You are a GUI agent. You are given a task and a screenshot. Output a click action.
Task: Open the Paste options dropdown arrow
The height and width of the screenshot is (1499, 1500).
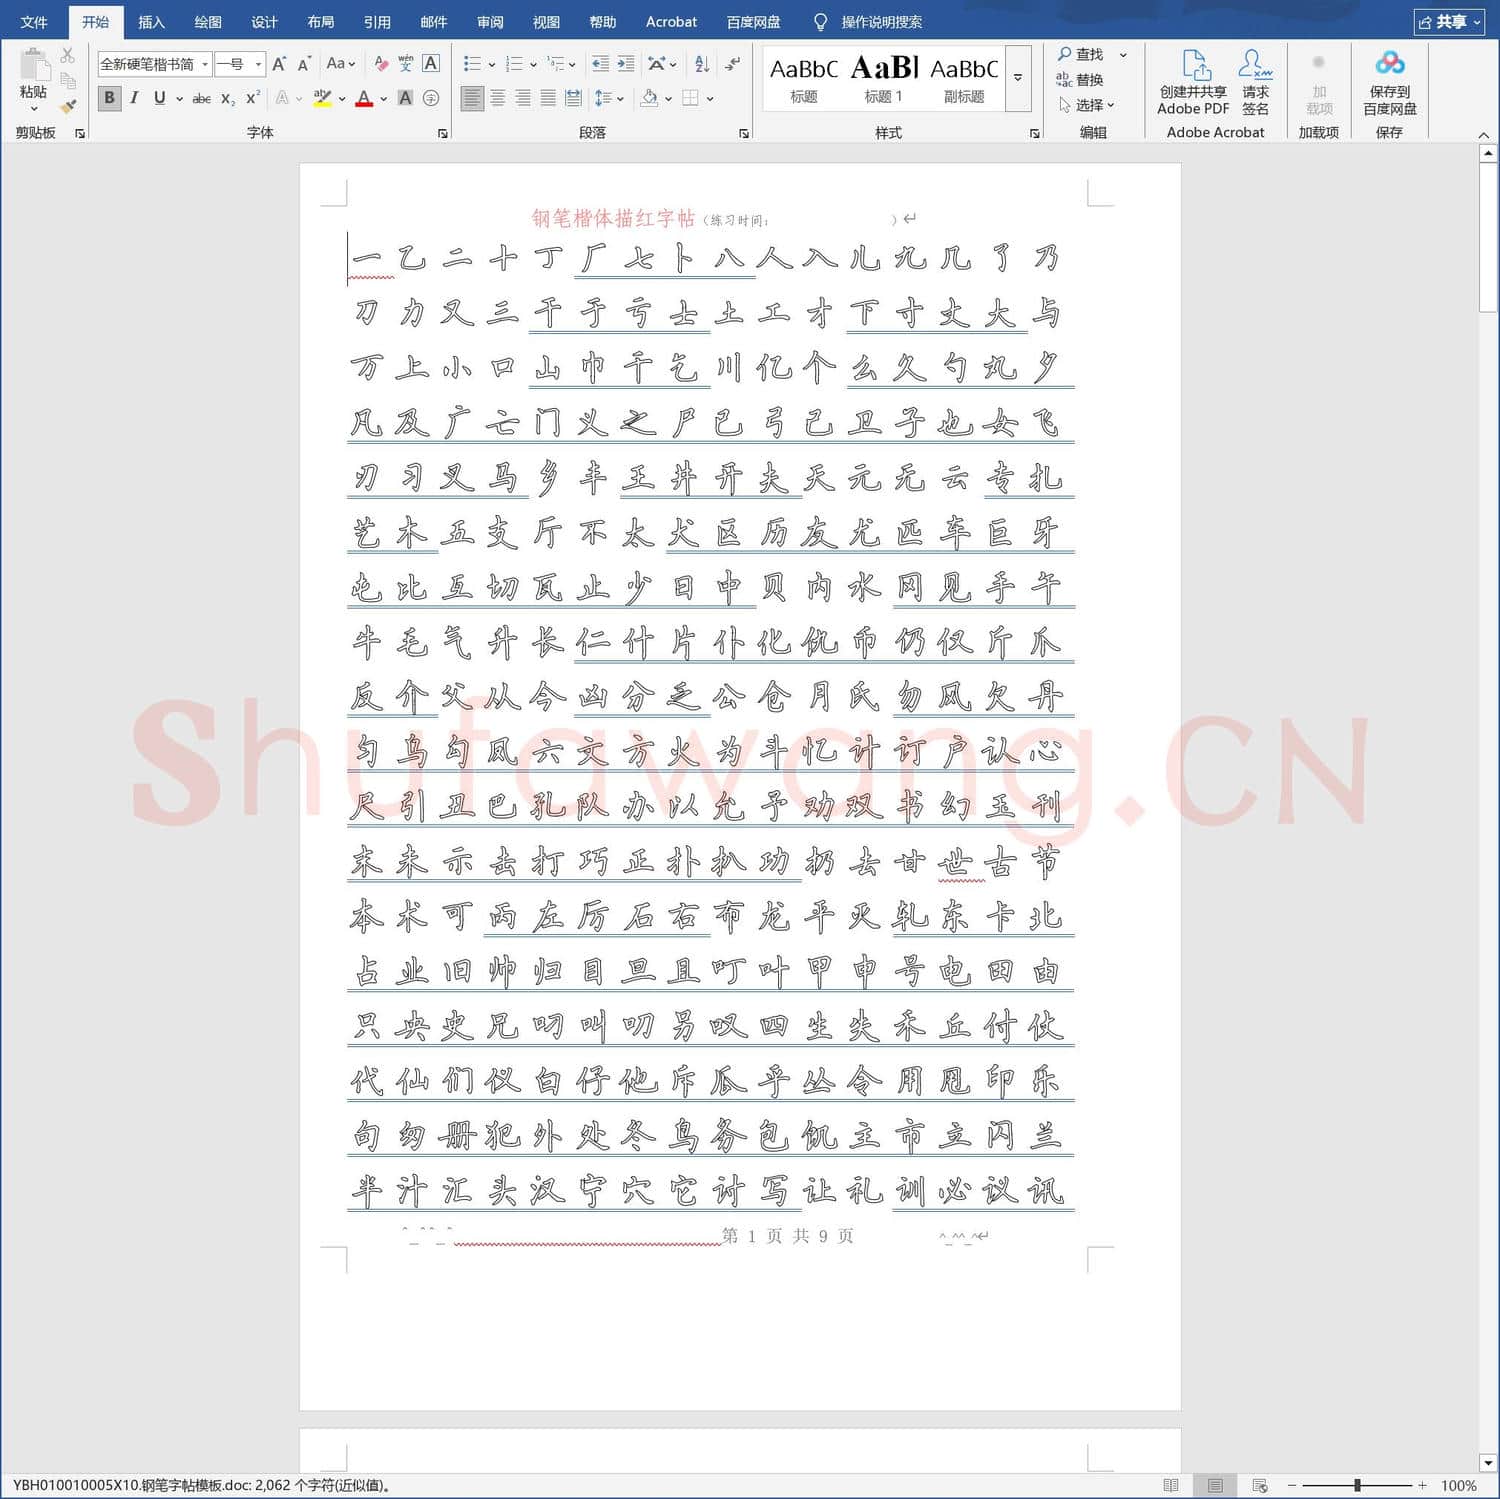[34, 109]
